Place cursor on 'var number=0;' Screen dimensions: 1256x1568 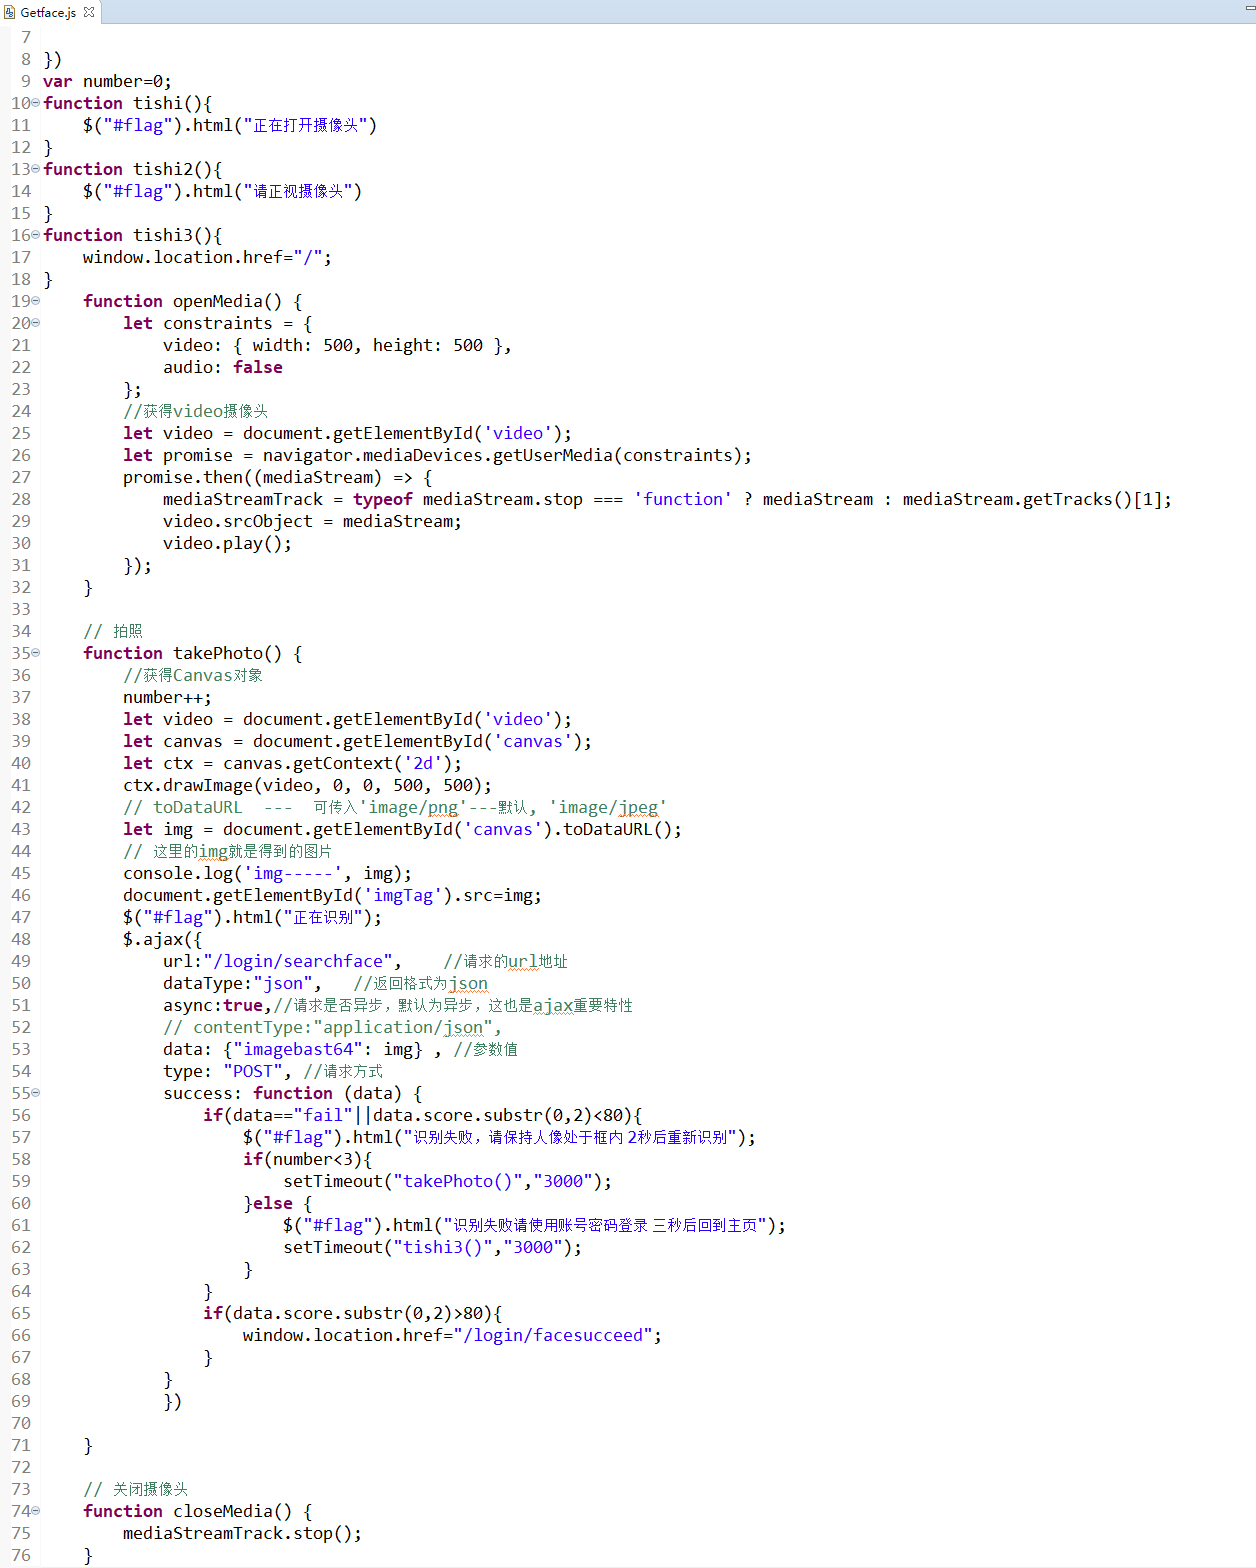coord(107,81)
